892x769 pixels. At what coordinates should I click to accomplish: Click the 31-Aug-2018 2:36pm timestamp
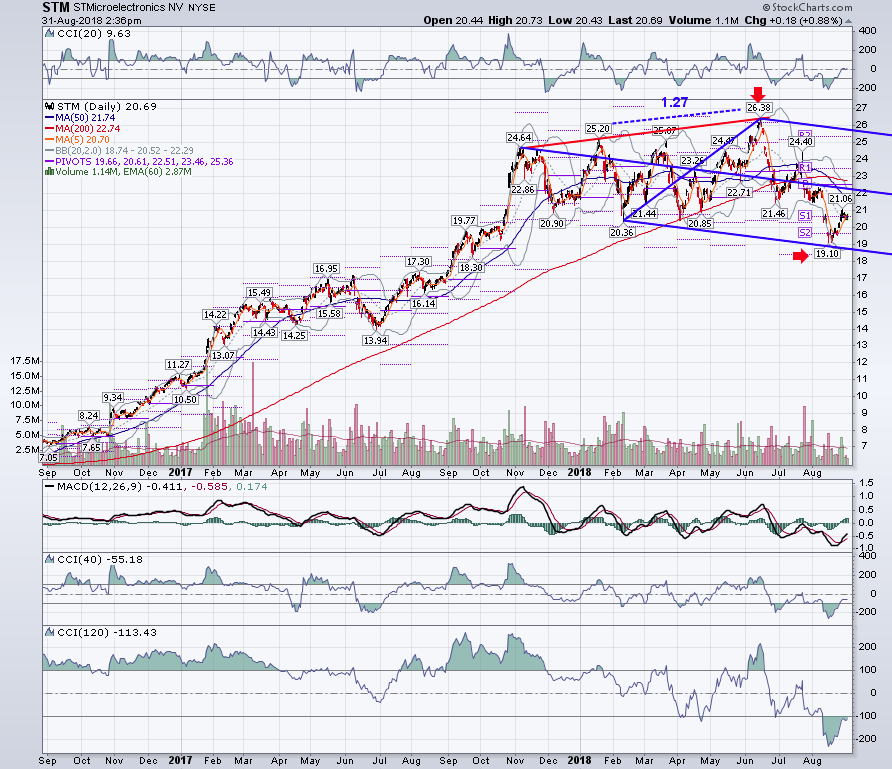[x=92, y=20]
